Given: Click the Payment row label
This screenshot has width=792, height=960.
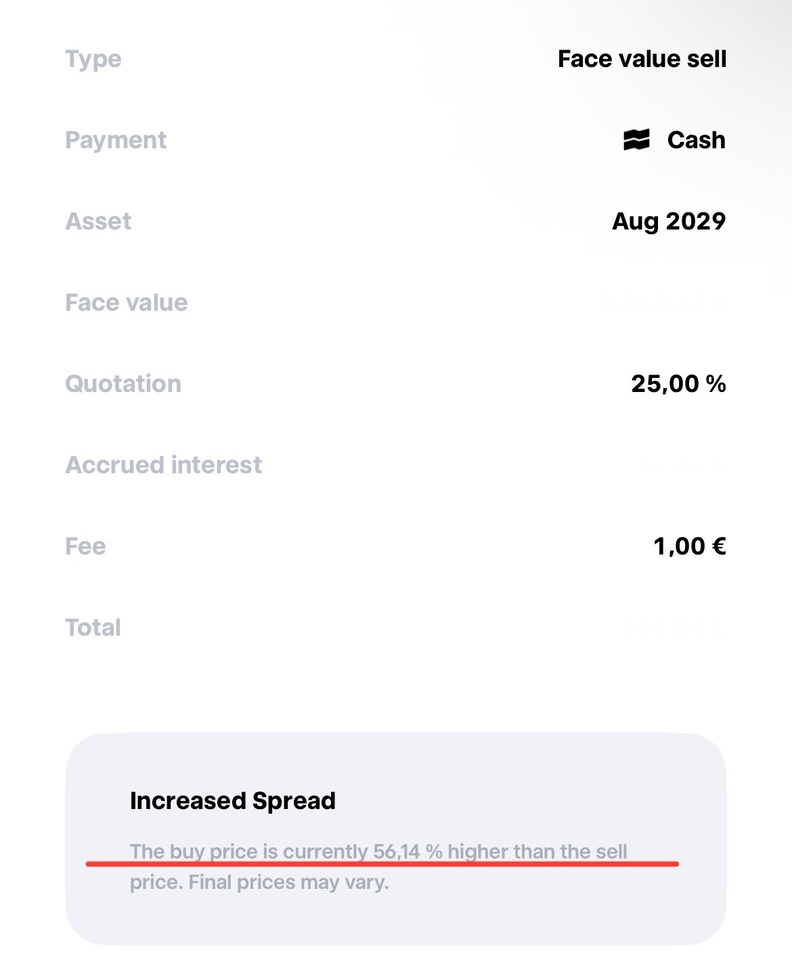Looking at the screenshot, I should 116,140.
